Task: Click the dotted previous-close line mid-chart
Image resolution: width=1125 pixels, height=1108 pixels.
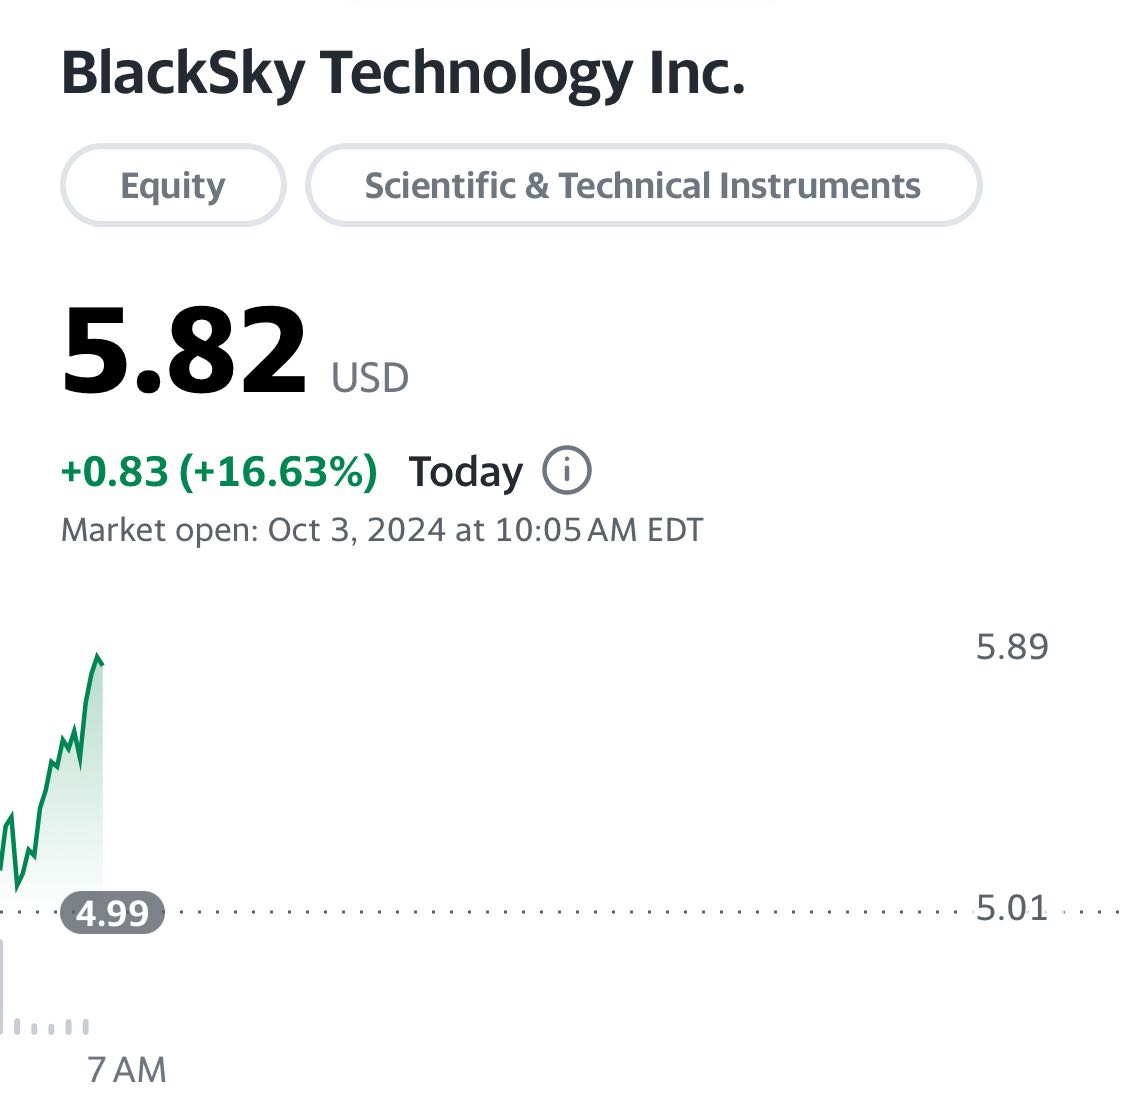Action: (x=560, y=912)
